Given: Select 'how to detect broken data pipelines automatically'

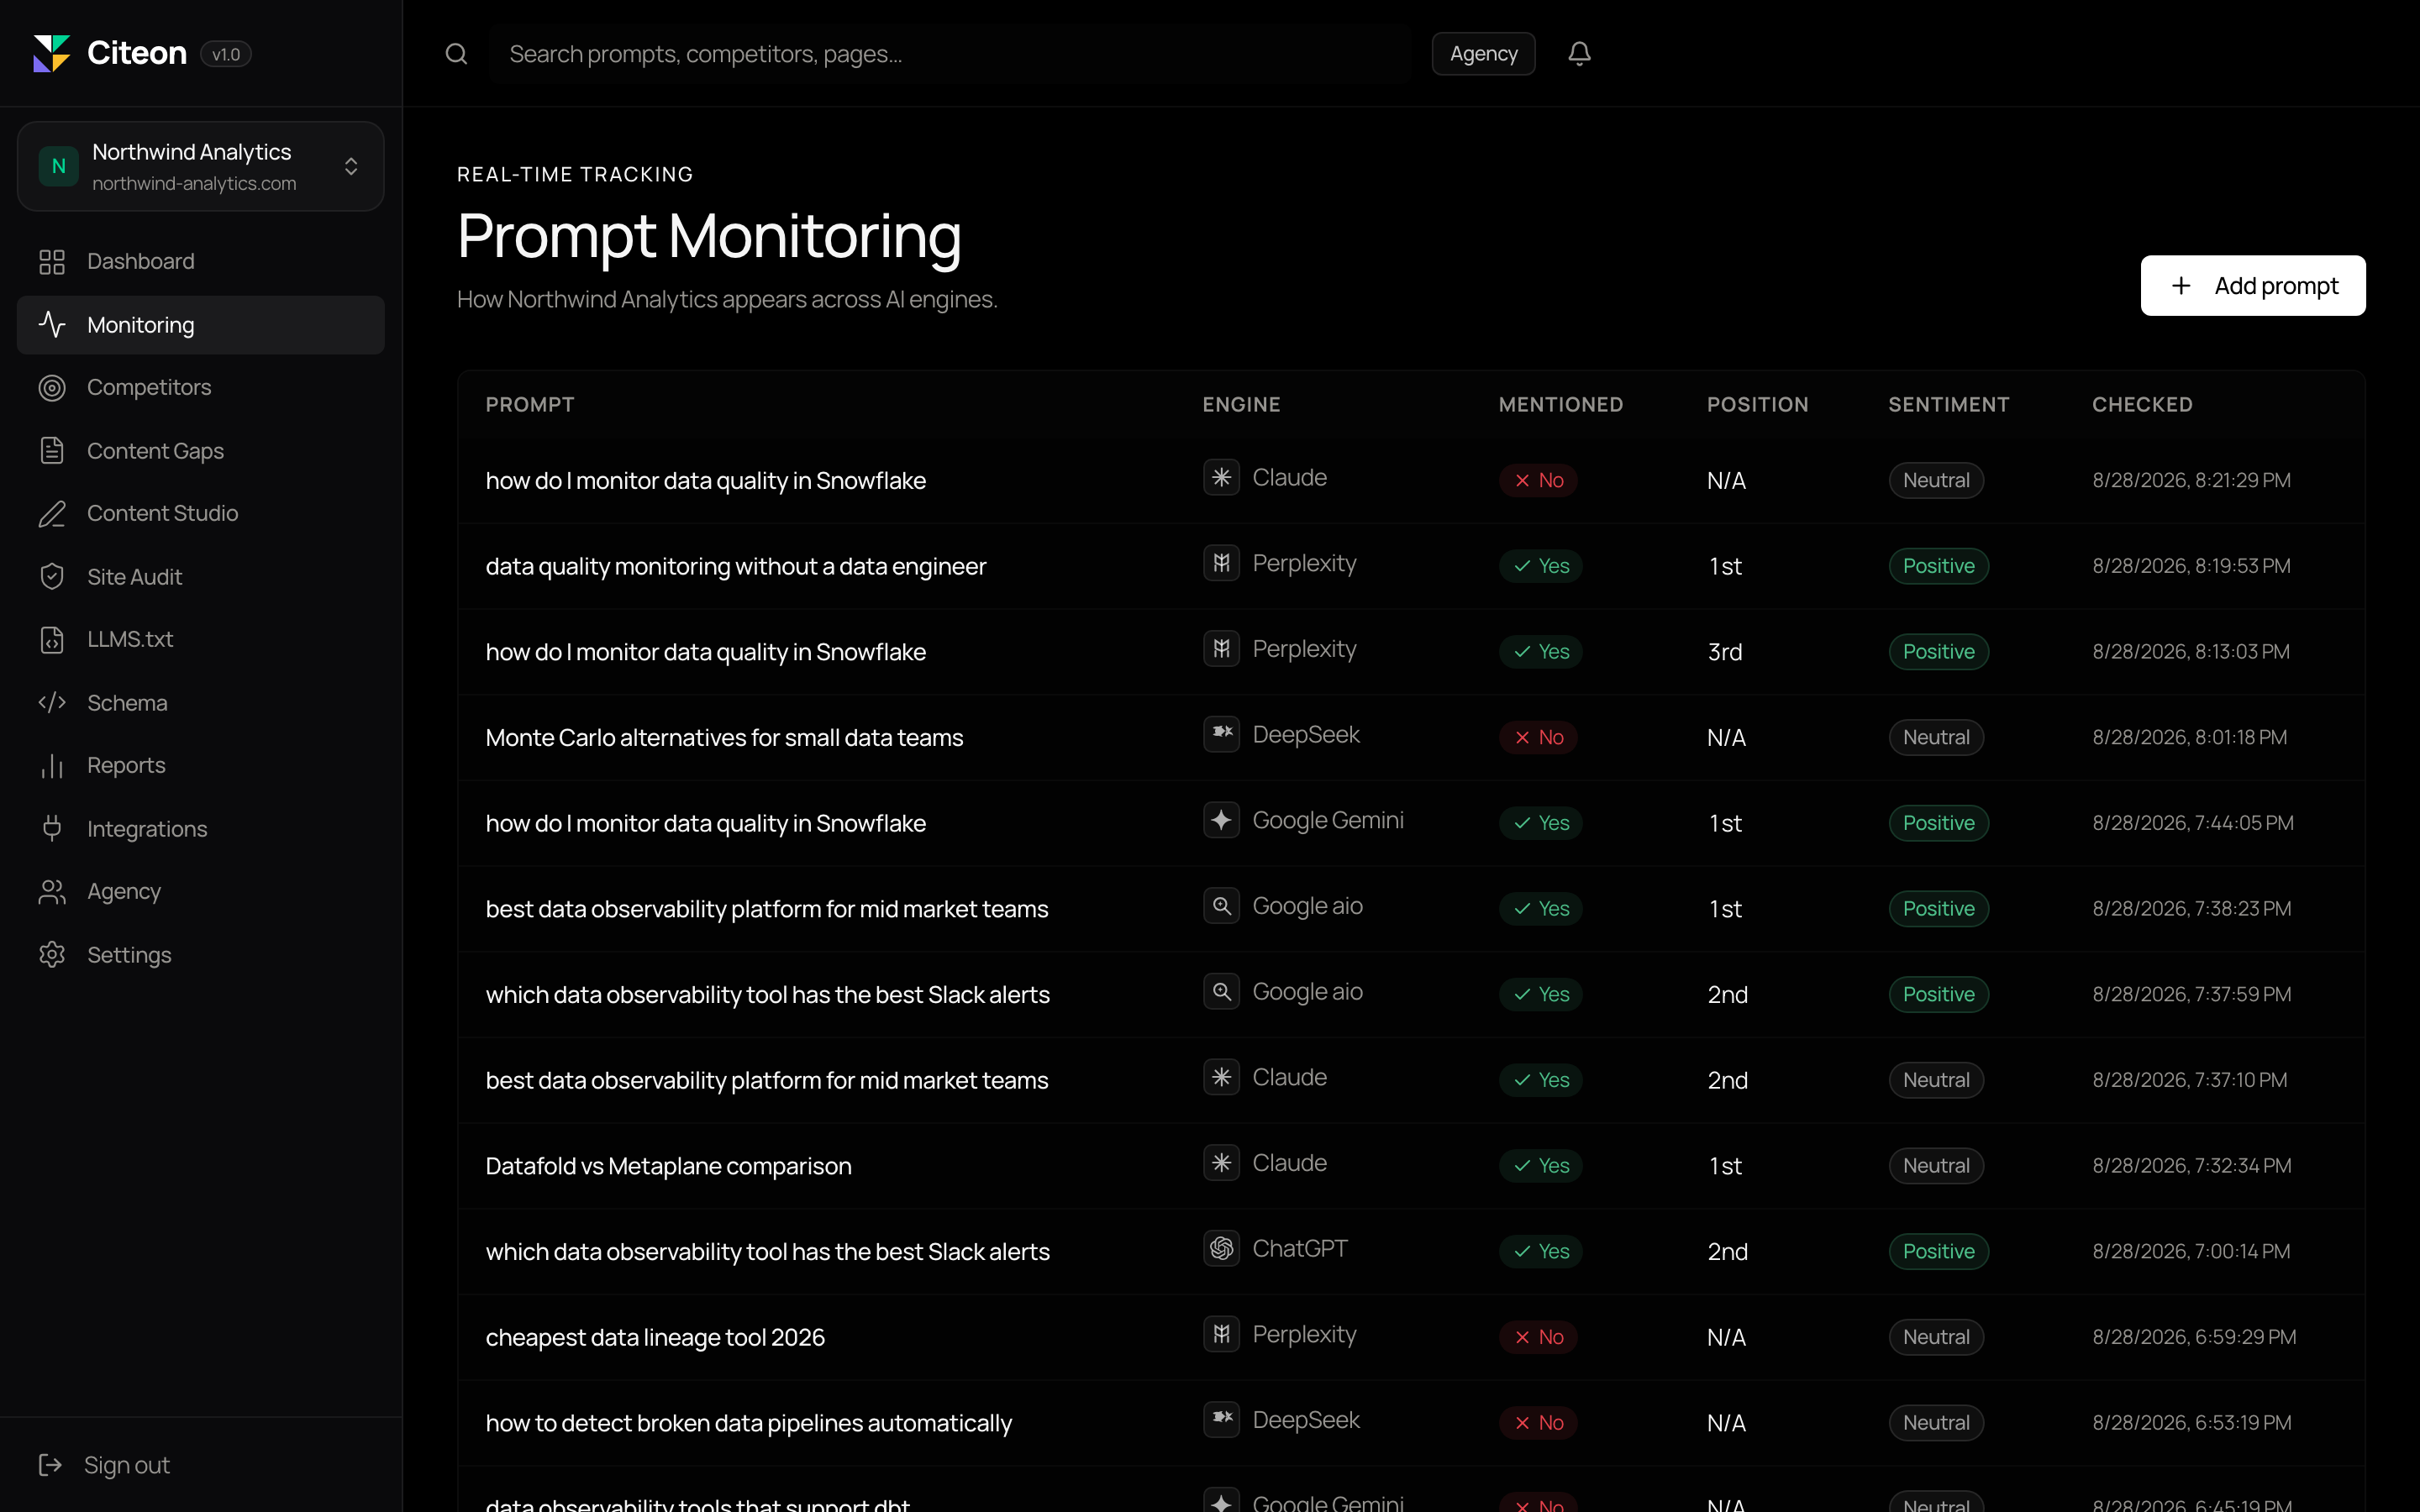Looking at the screenshot, I should coord(749,1423).
